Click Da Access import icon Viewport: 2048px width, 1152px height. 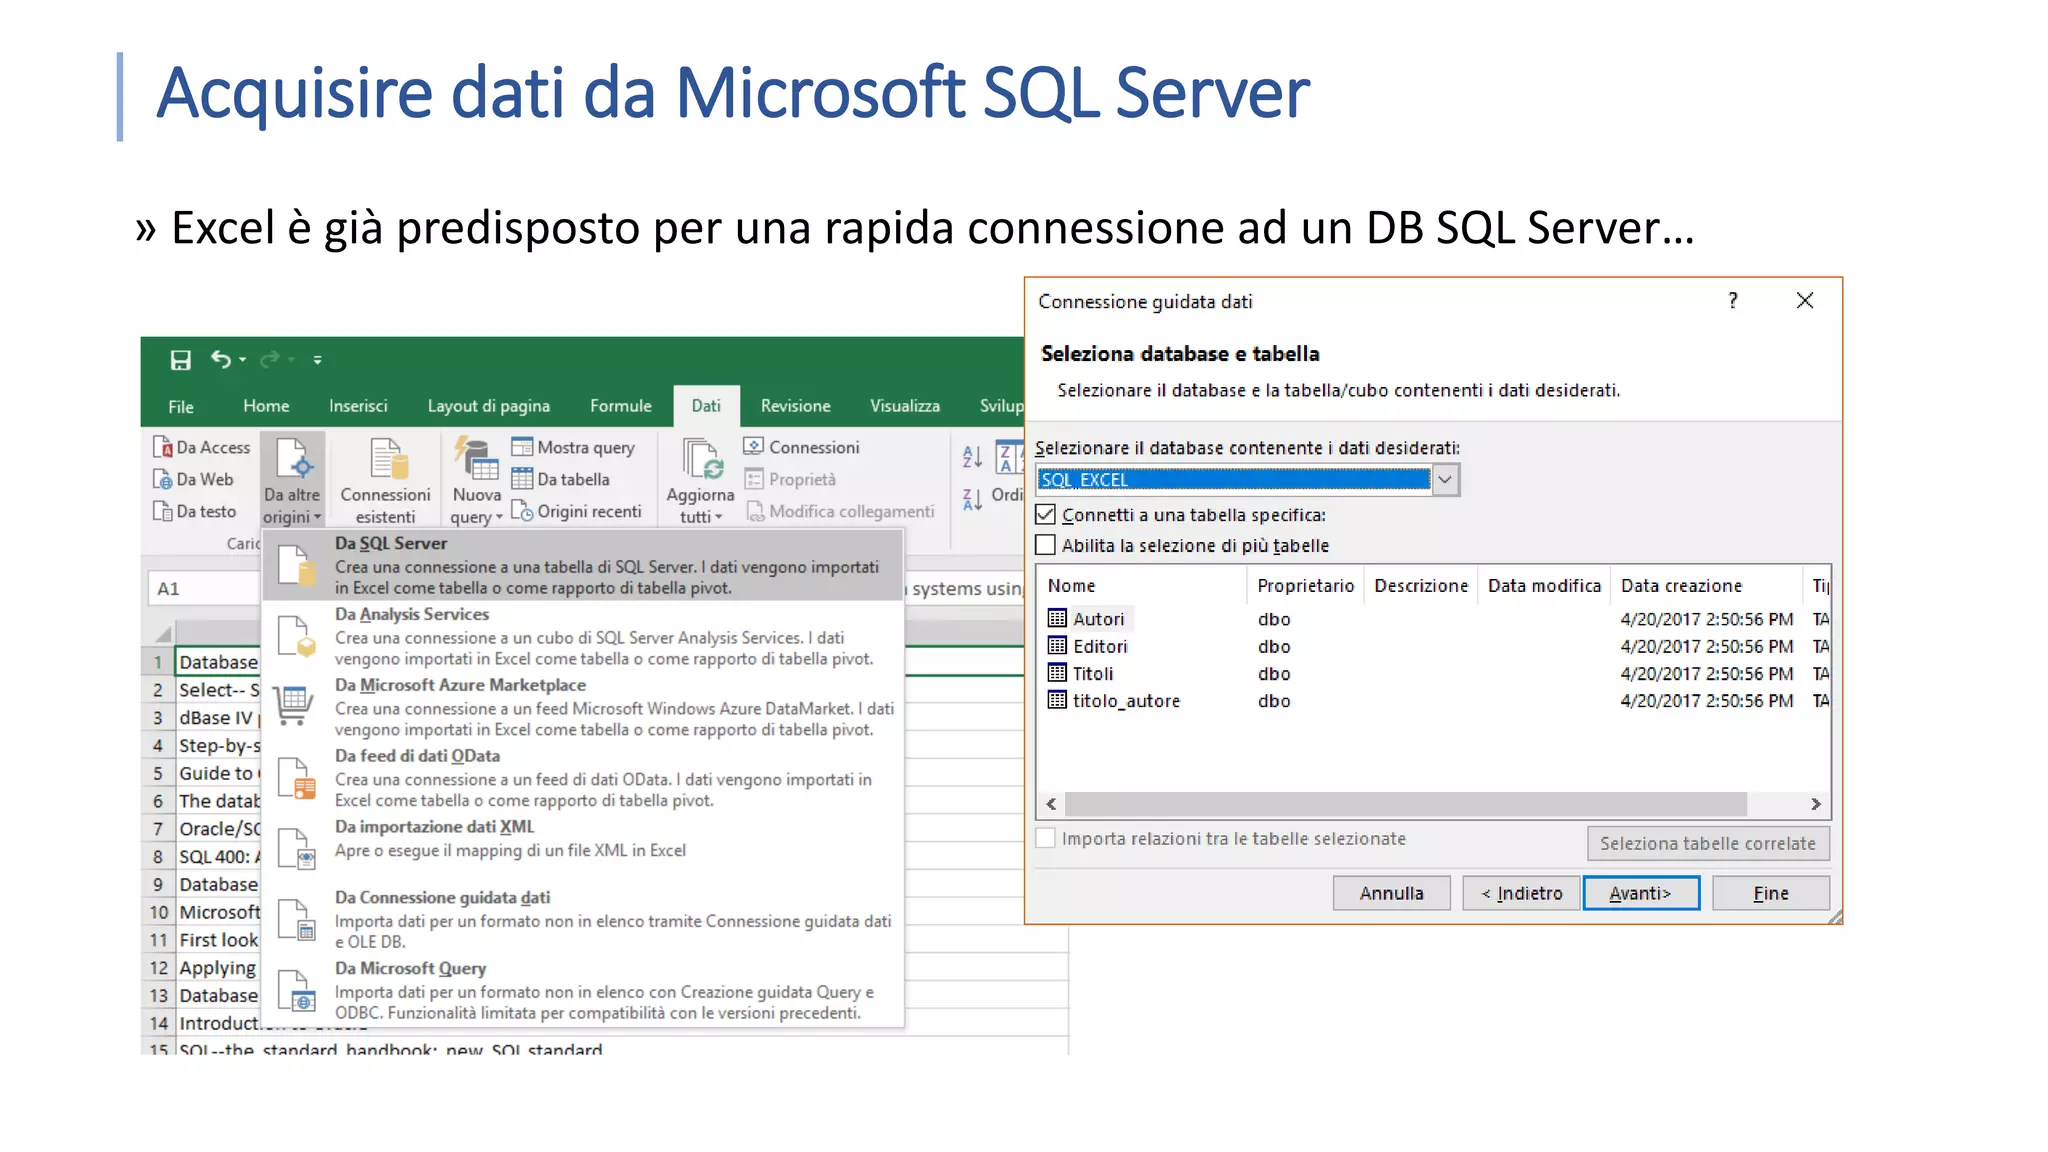[163, 447]
